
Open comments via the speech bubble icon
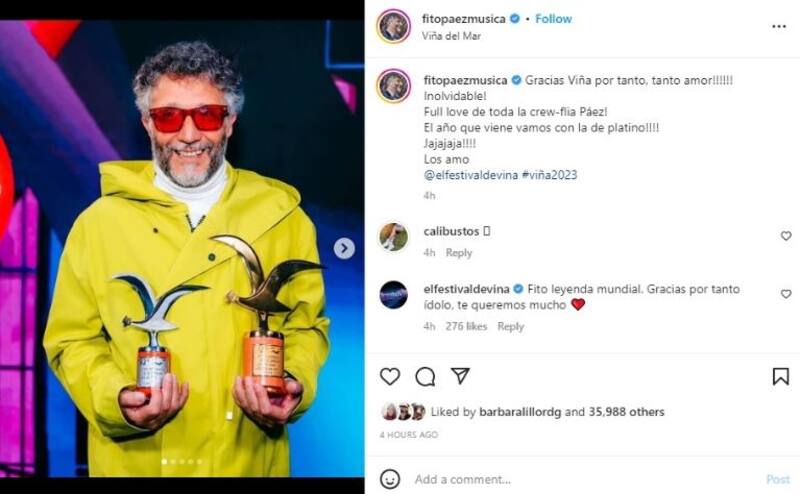point(425,376)
